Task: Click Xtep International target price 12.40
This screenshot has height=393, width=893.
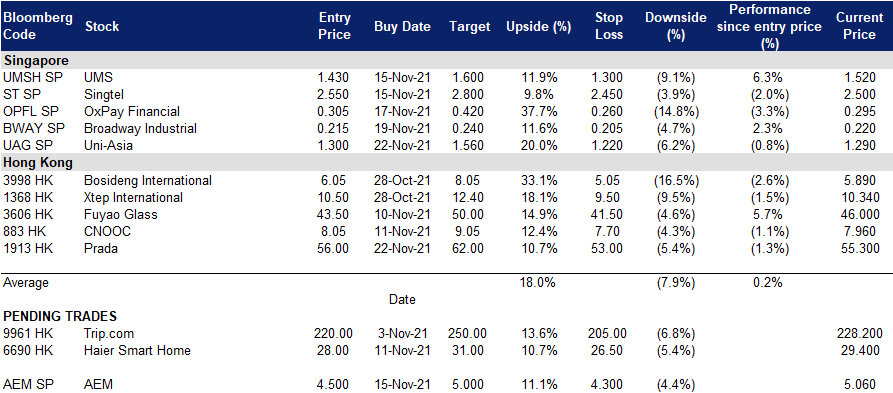Action: pos(469,198)
